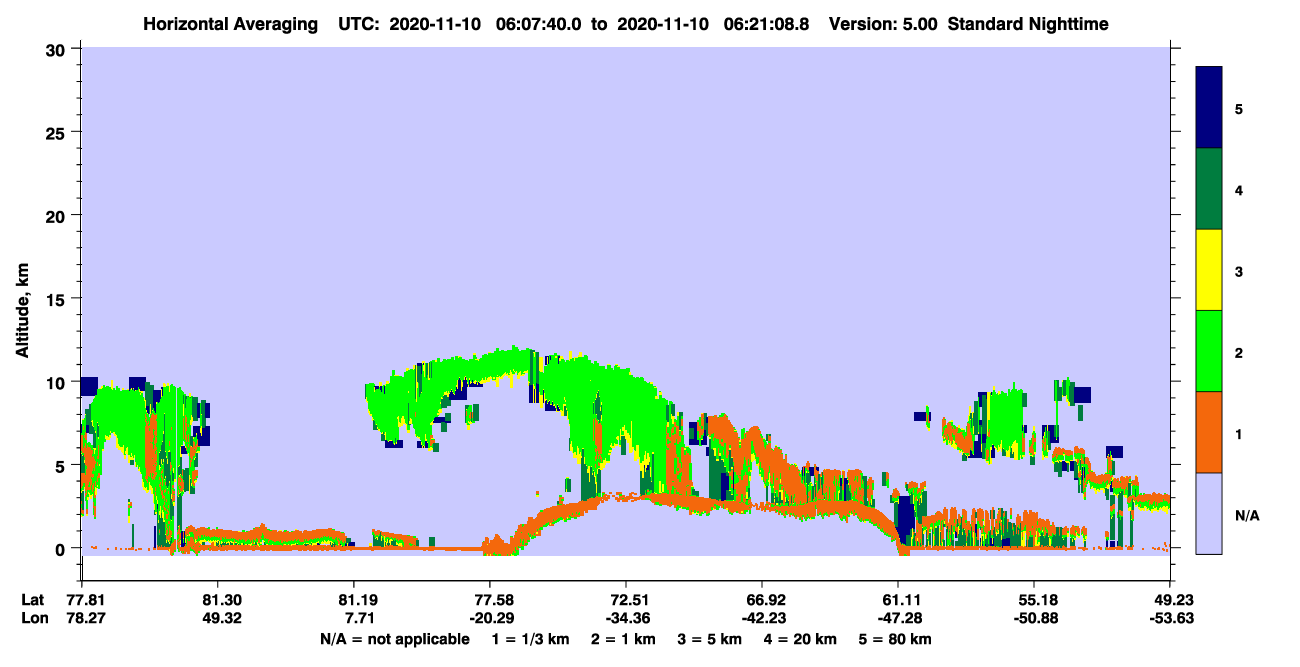Click longitude value -34.36

pos(626,618)
